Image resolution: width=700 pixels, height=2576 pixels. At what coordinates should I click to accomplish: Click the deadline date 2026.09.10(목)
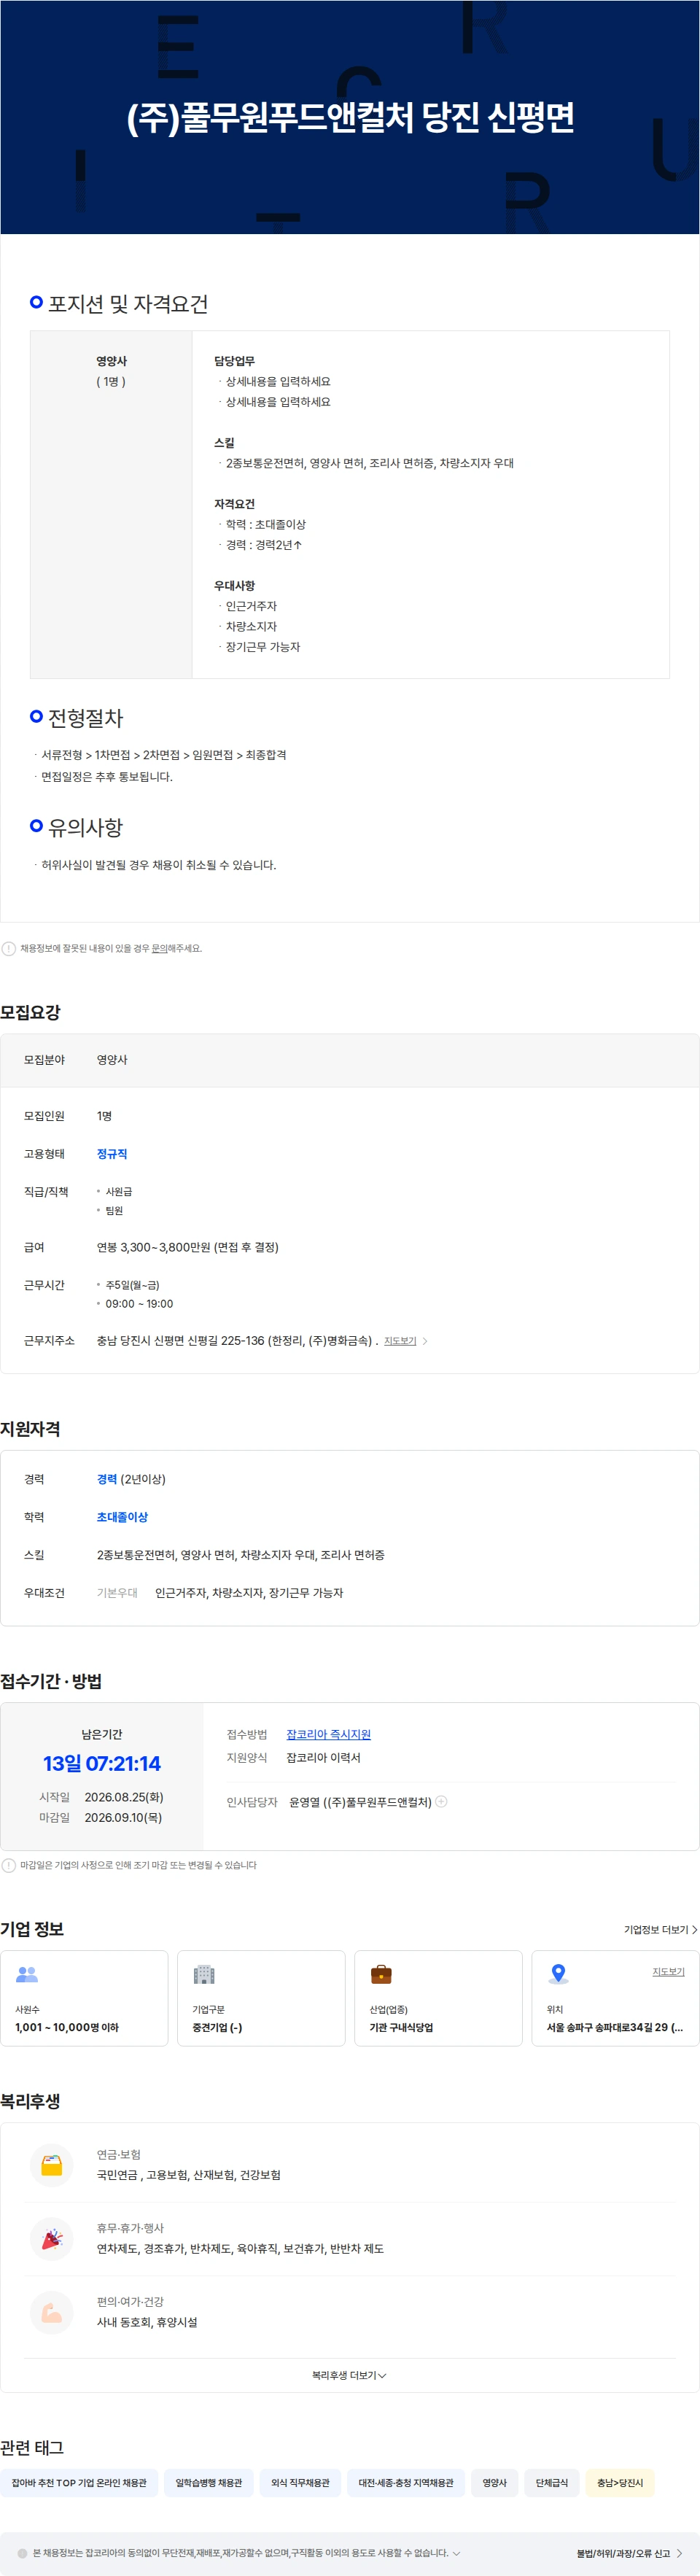tap(123, 1817)
